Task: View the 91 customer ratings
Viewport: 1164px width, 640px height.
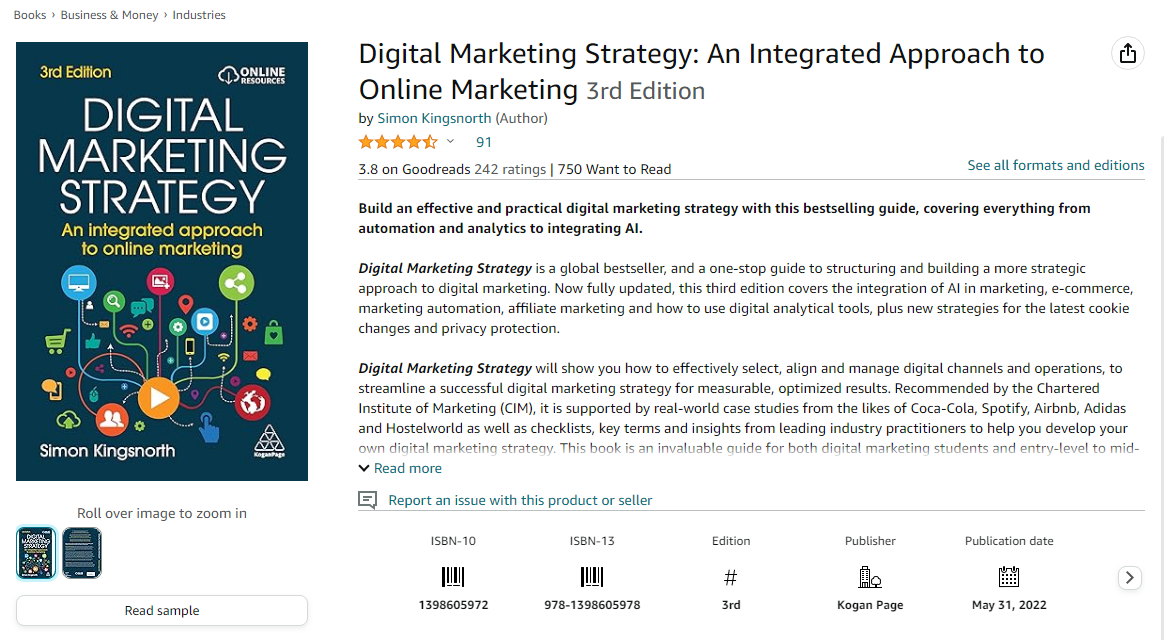Action: 483,142
